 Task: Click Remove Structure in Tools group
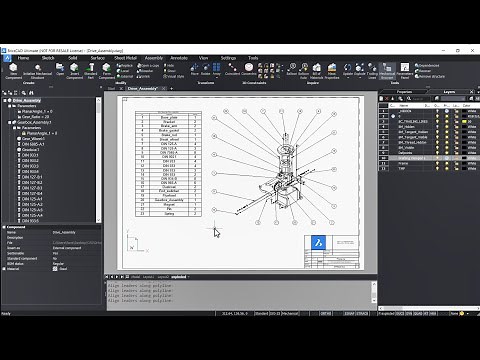430,76
